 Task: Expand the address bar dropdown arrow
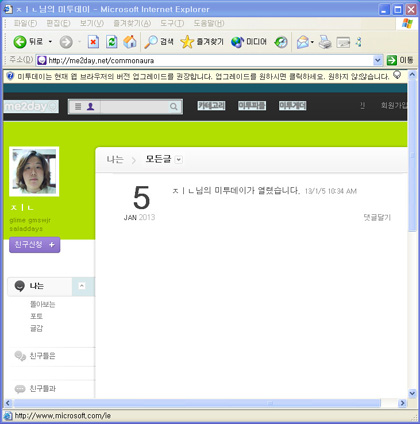click(x=377, y=60)
